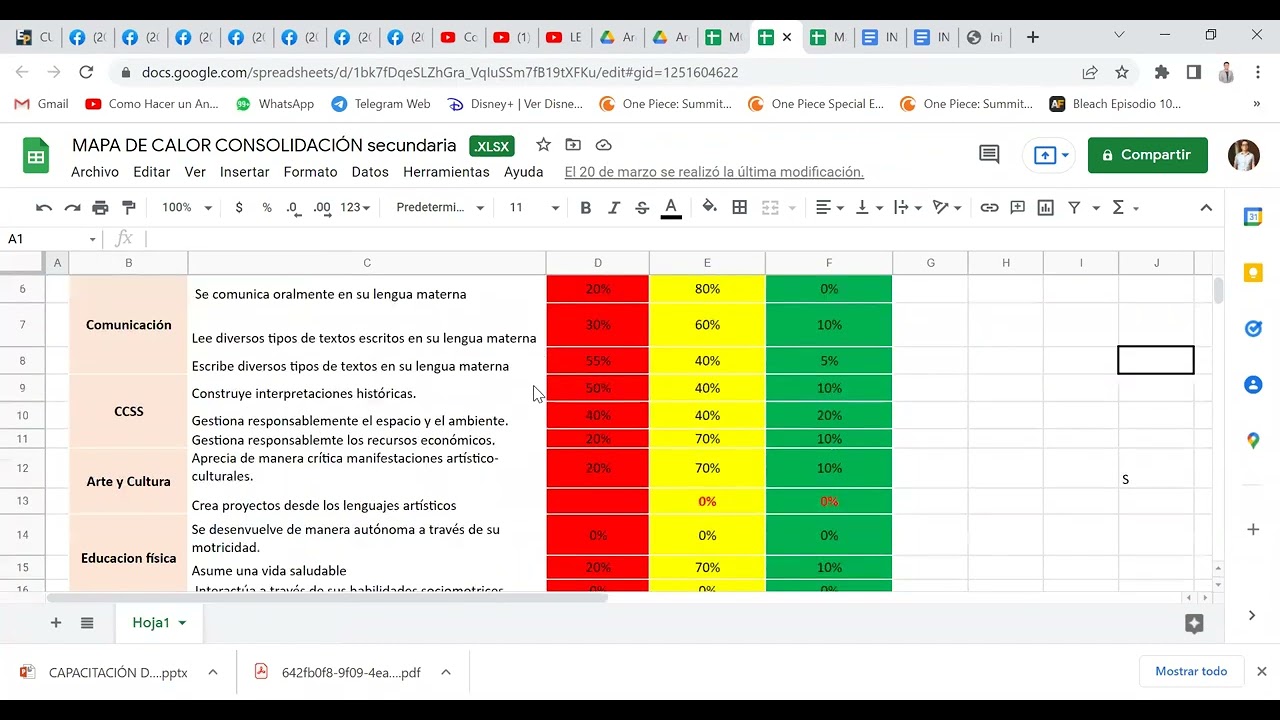
Task: Expand the Hoja1 sheet tab menu
Action: pyautogui.click(x=184, y=622)
